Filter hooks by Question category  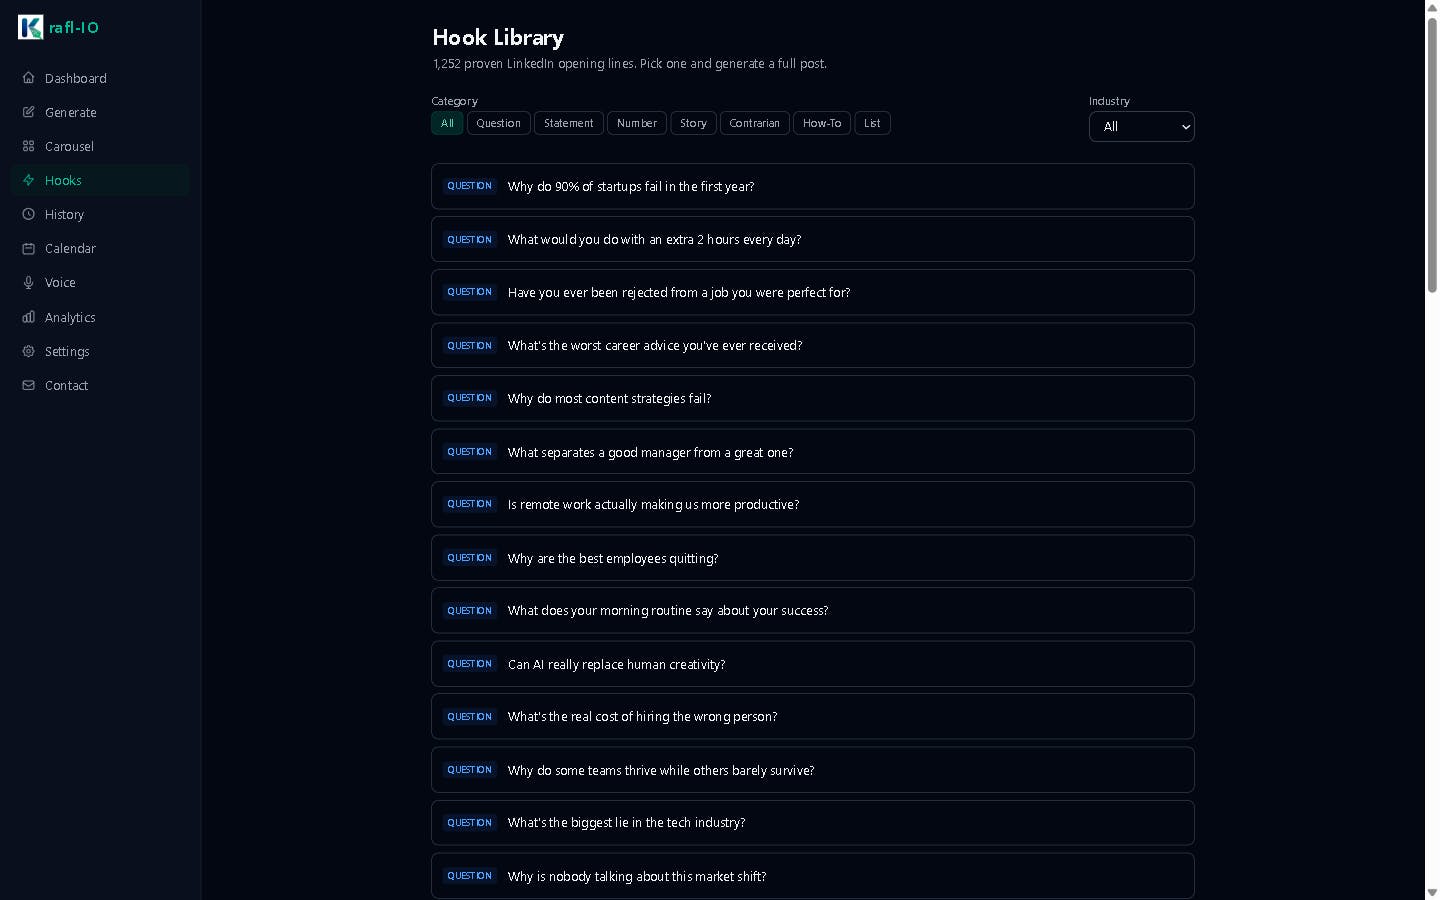click(x=498, y=123)
